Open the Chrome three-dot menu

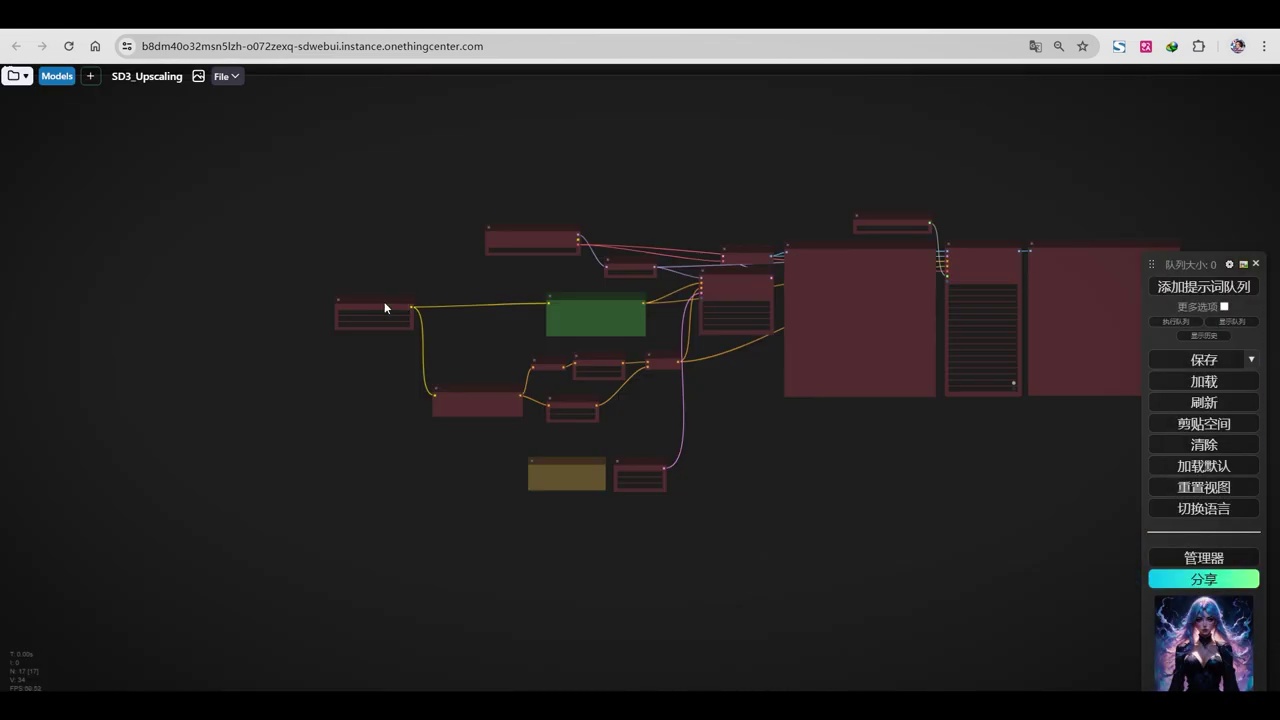(x=1265, y=46)
